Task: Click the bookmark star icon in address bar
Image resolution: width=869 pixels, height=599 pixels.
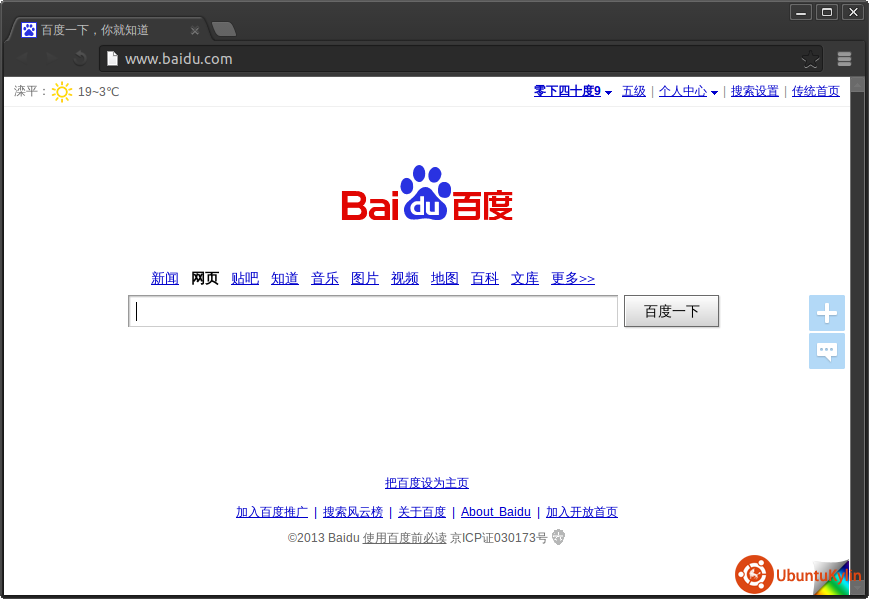Action: [810, 59]
